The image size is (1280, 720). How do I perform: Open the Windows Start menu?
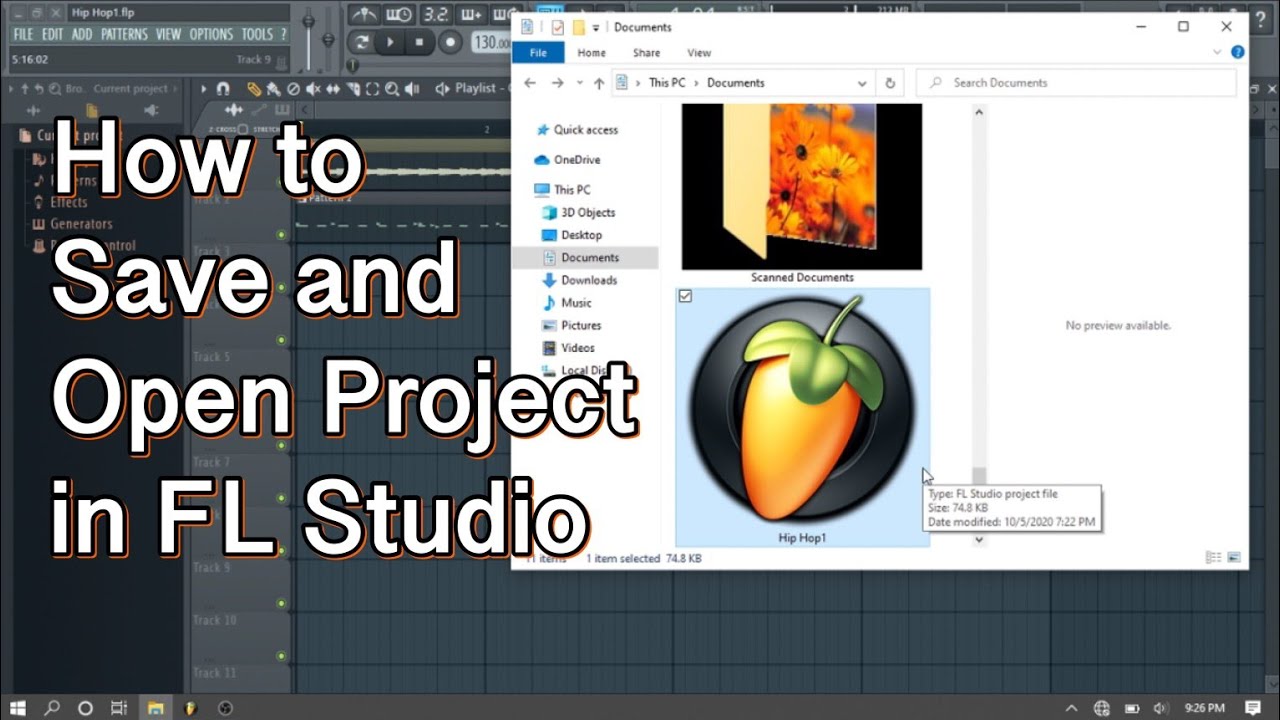[20, 707]
